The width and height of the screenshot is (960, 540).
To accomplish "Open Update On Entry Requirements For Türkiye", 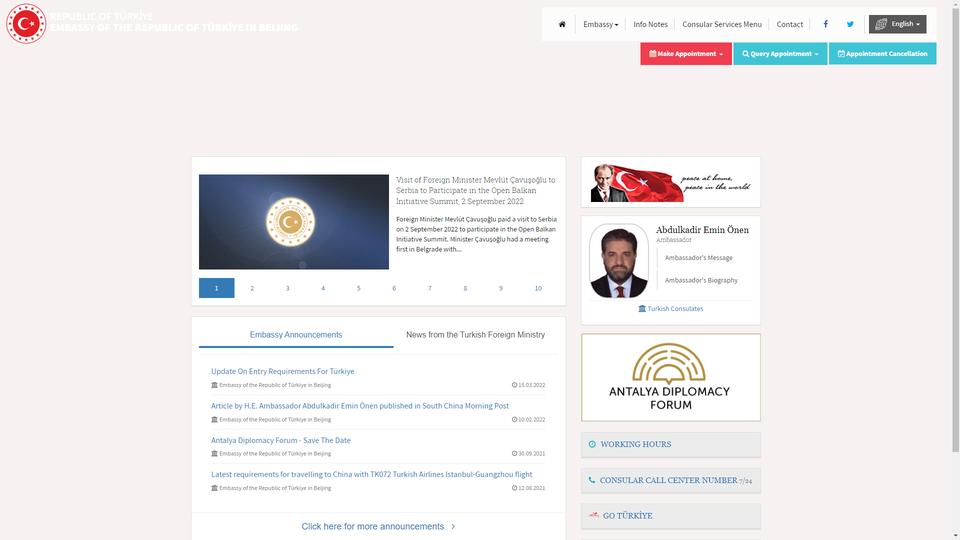I will click(x=282, y=371).
